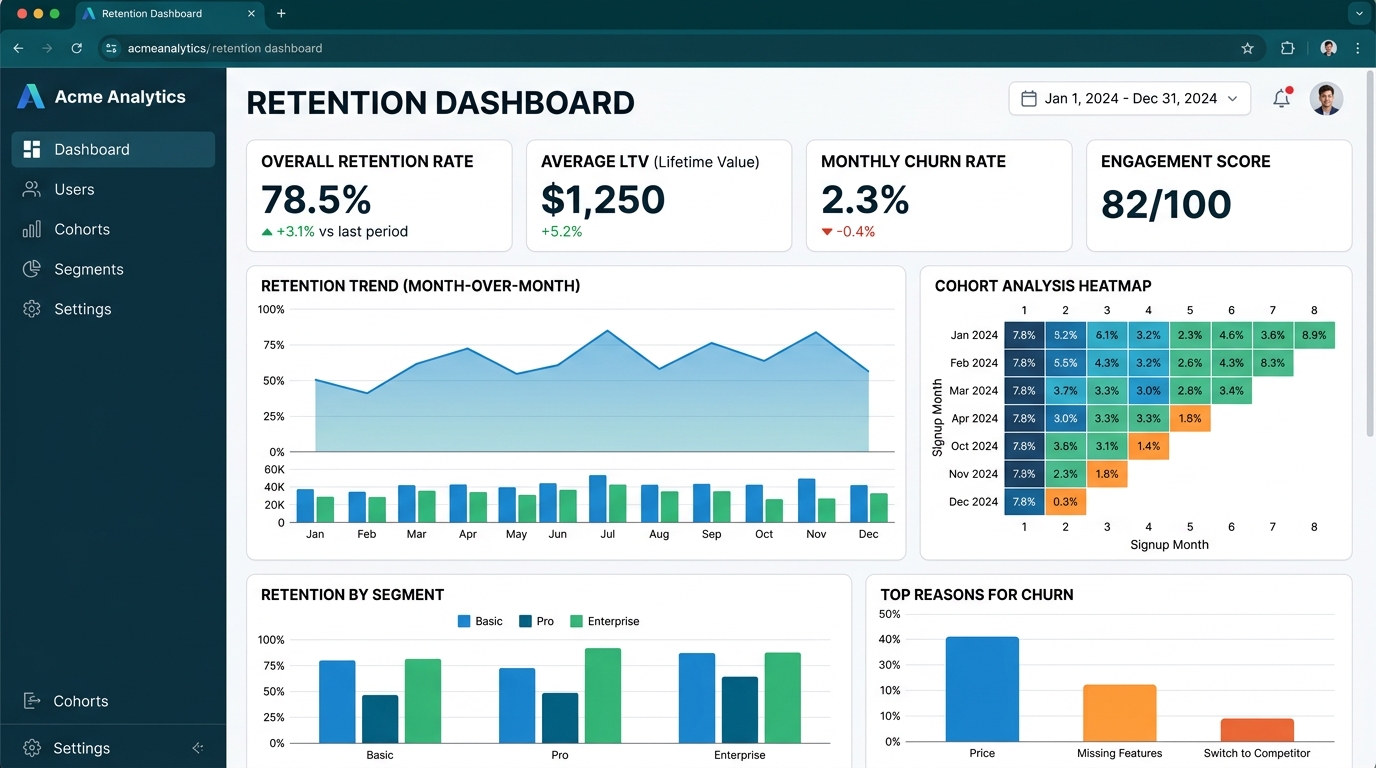Click the 2.3% monthly churn value
Viewport: 1376px width, 768px height.
tap(865, 200)
